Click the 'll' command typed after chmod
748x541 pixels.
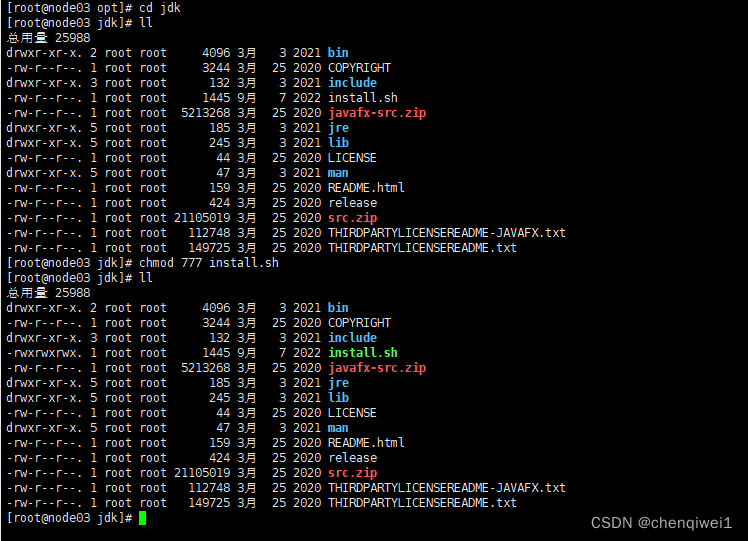[145, 278]
